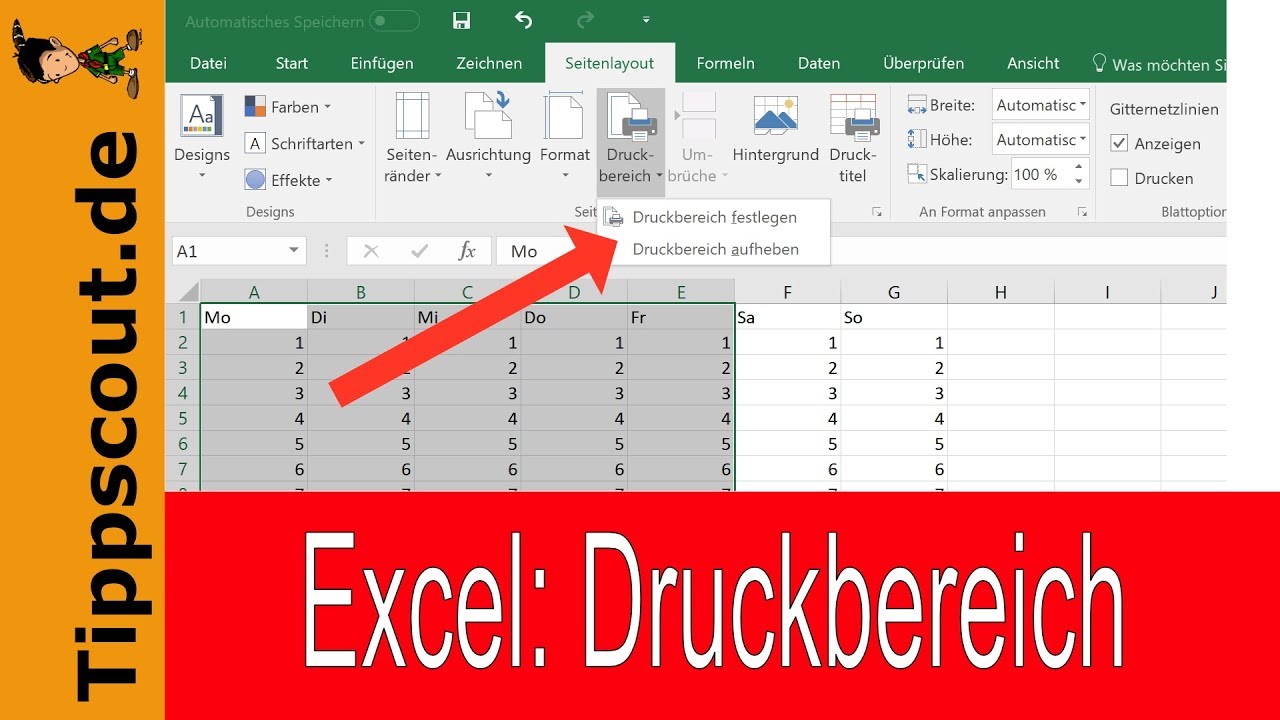The image size is (1280, 720).
Task: Open the Quick Access Toolbar customize arrow
Action: pos(646,20)
